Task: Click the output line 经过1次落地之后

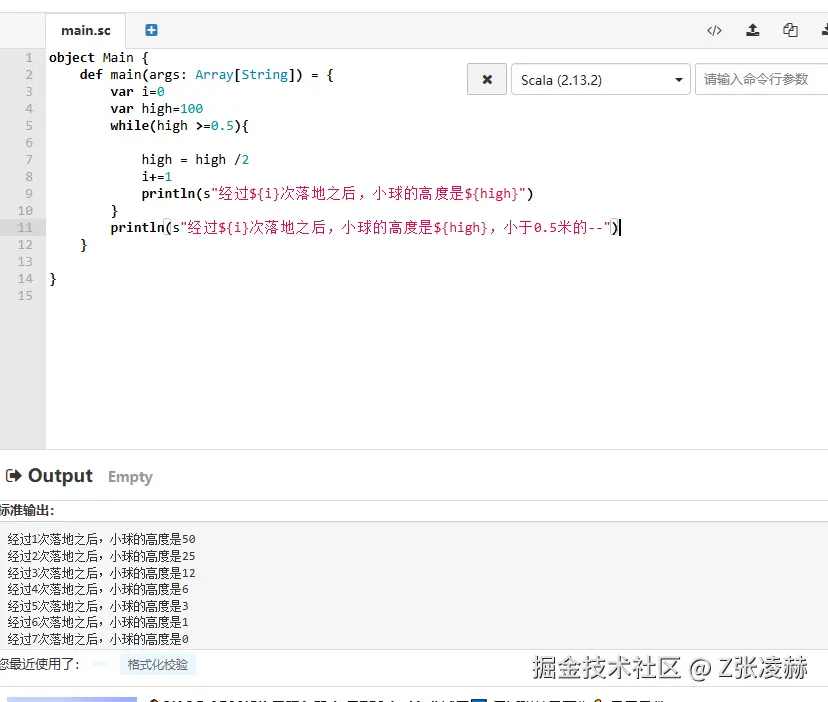Action: tap(100, 539)
